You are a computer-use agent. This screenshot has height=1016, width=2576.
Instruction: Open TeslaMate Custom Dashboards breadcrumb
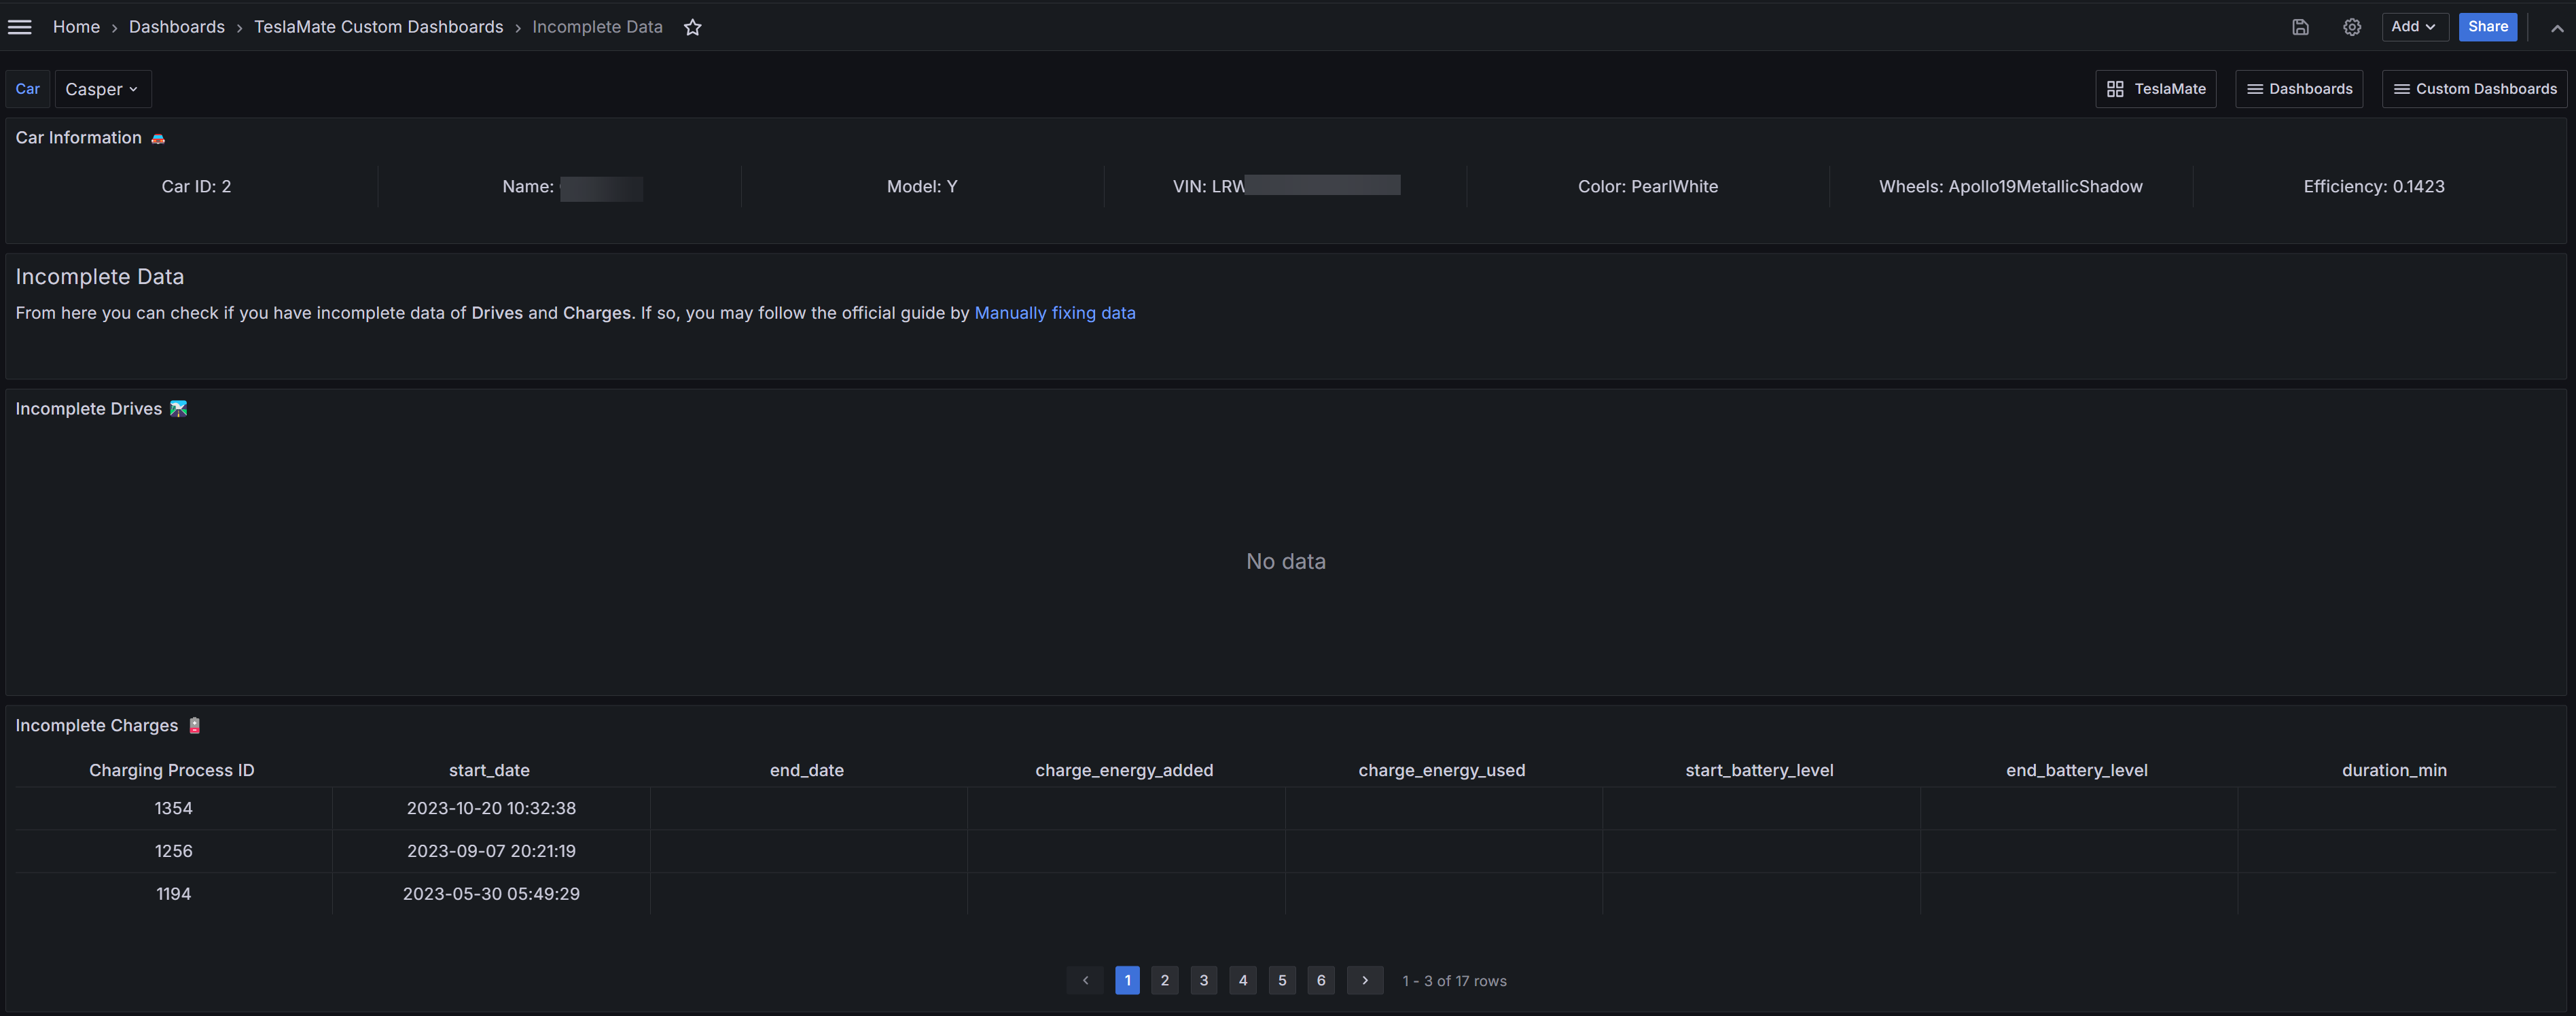[x=378, y=27]
